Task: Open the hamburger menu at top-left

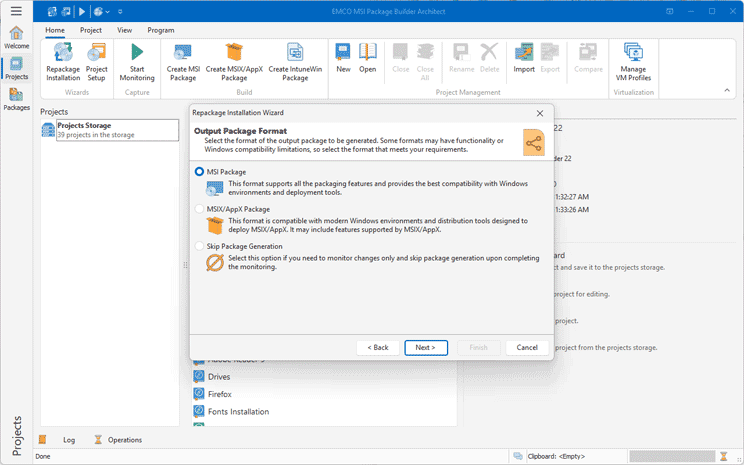Action: click(16, 11)
